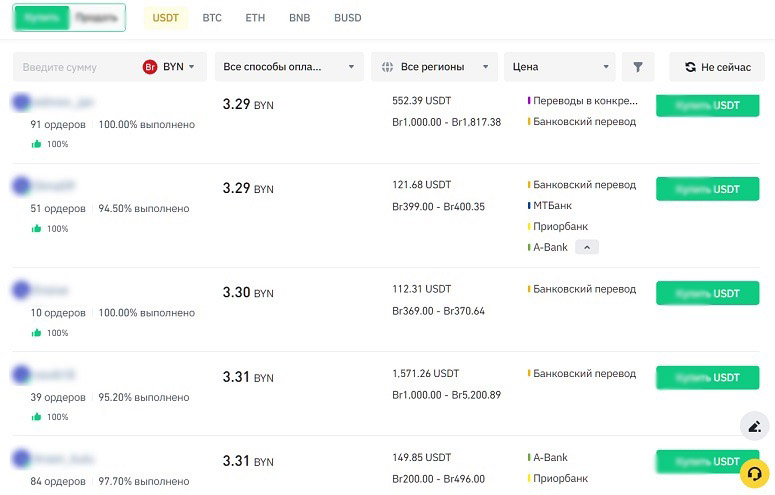
Task: Open the funnel filter icon
Action: pos(637,67)
